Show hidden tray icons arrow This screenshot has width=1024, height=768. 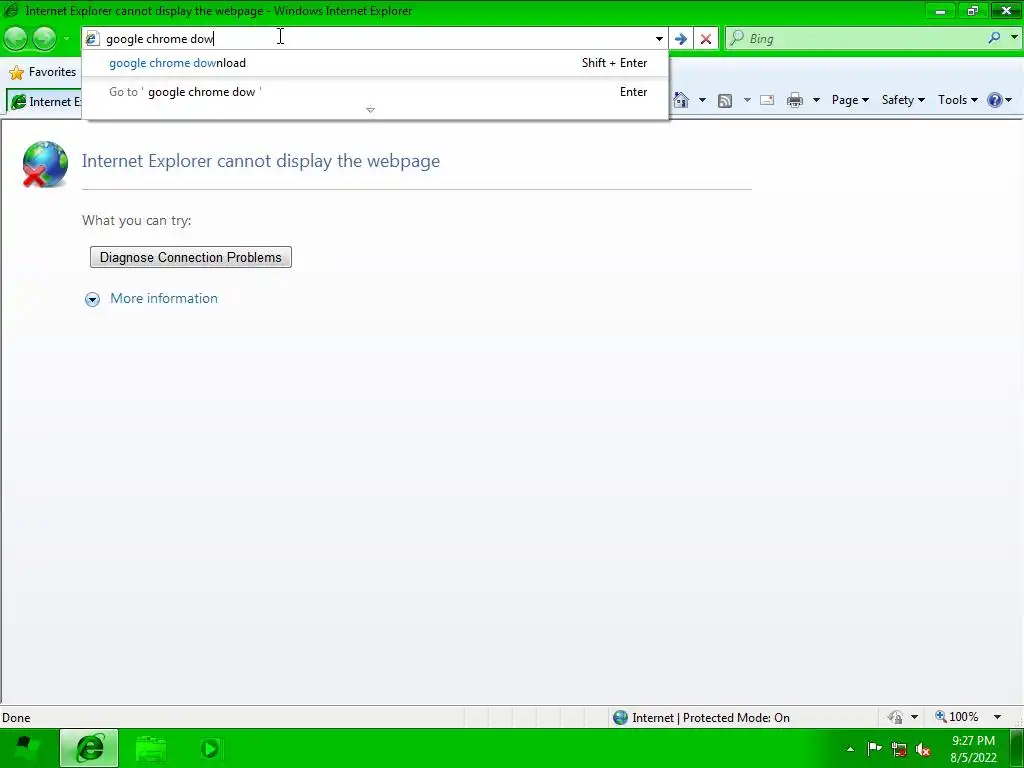pyautogui.click(x=850, y=749)
